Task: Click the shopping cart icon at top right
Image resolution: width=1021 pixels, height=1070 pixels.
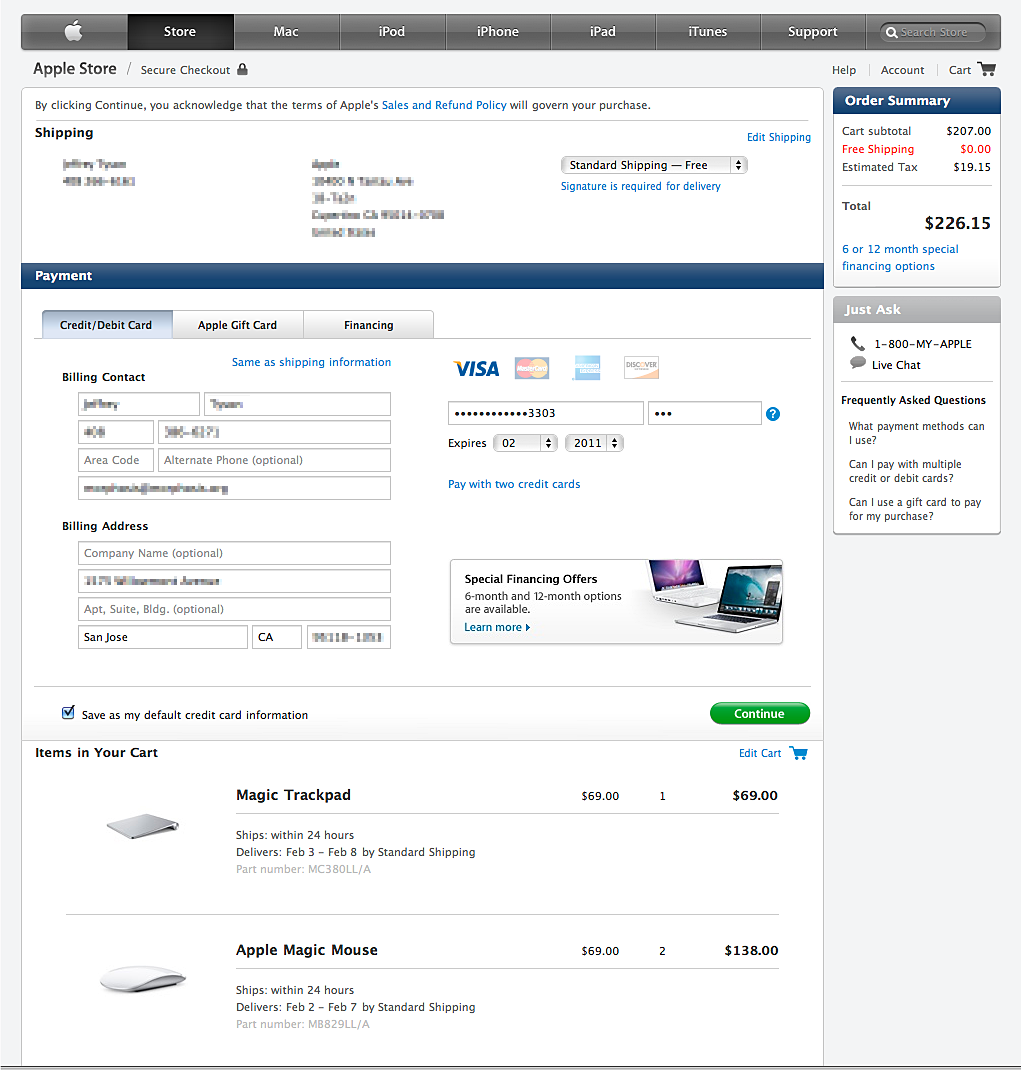Action: (x=987, y=69)
